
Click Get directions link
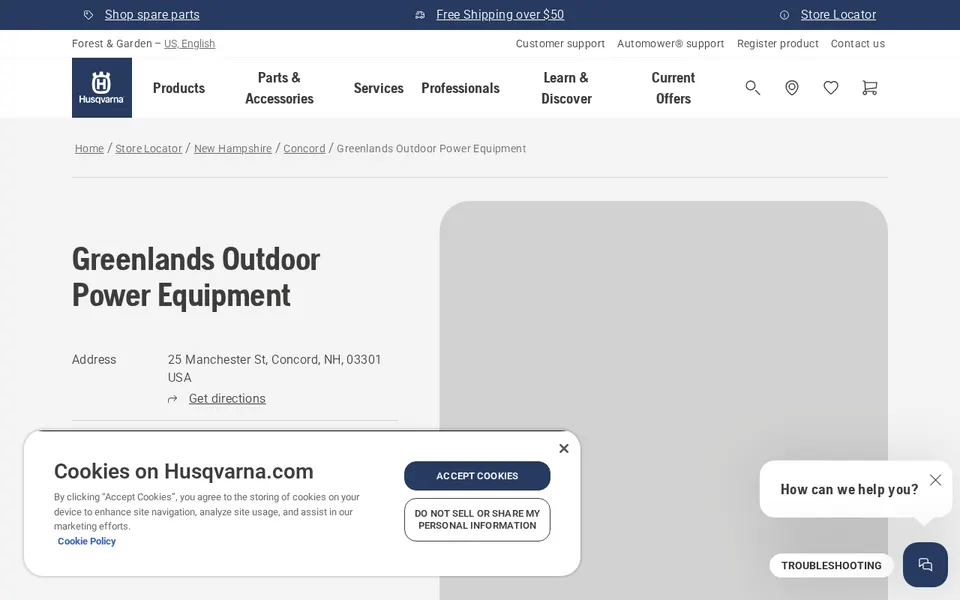click(x=227, y=399)
